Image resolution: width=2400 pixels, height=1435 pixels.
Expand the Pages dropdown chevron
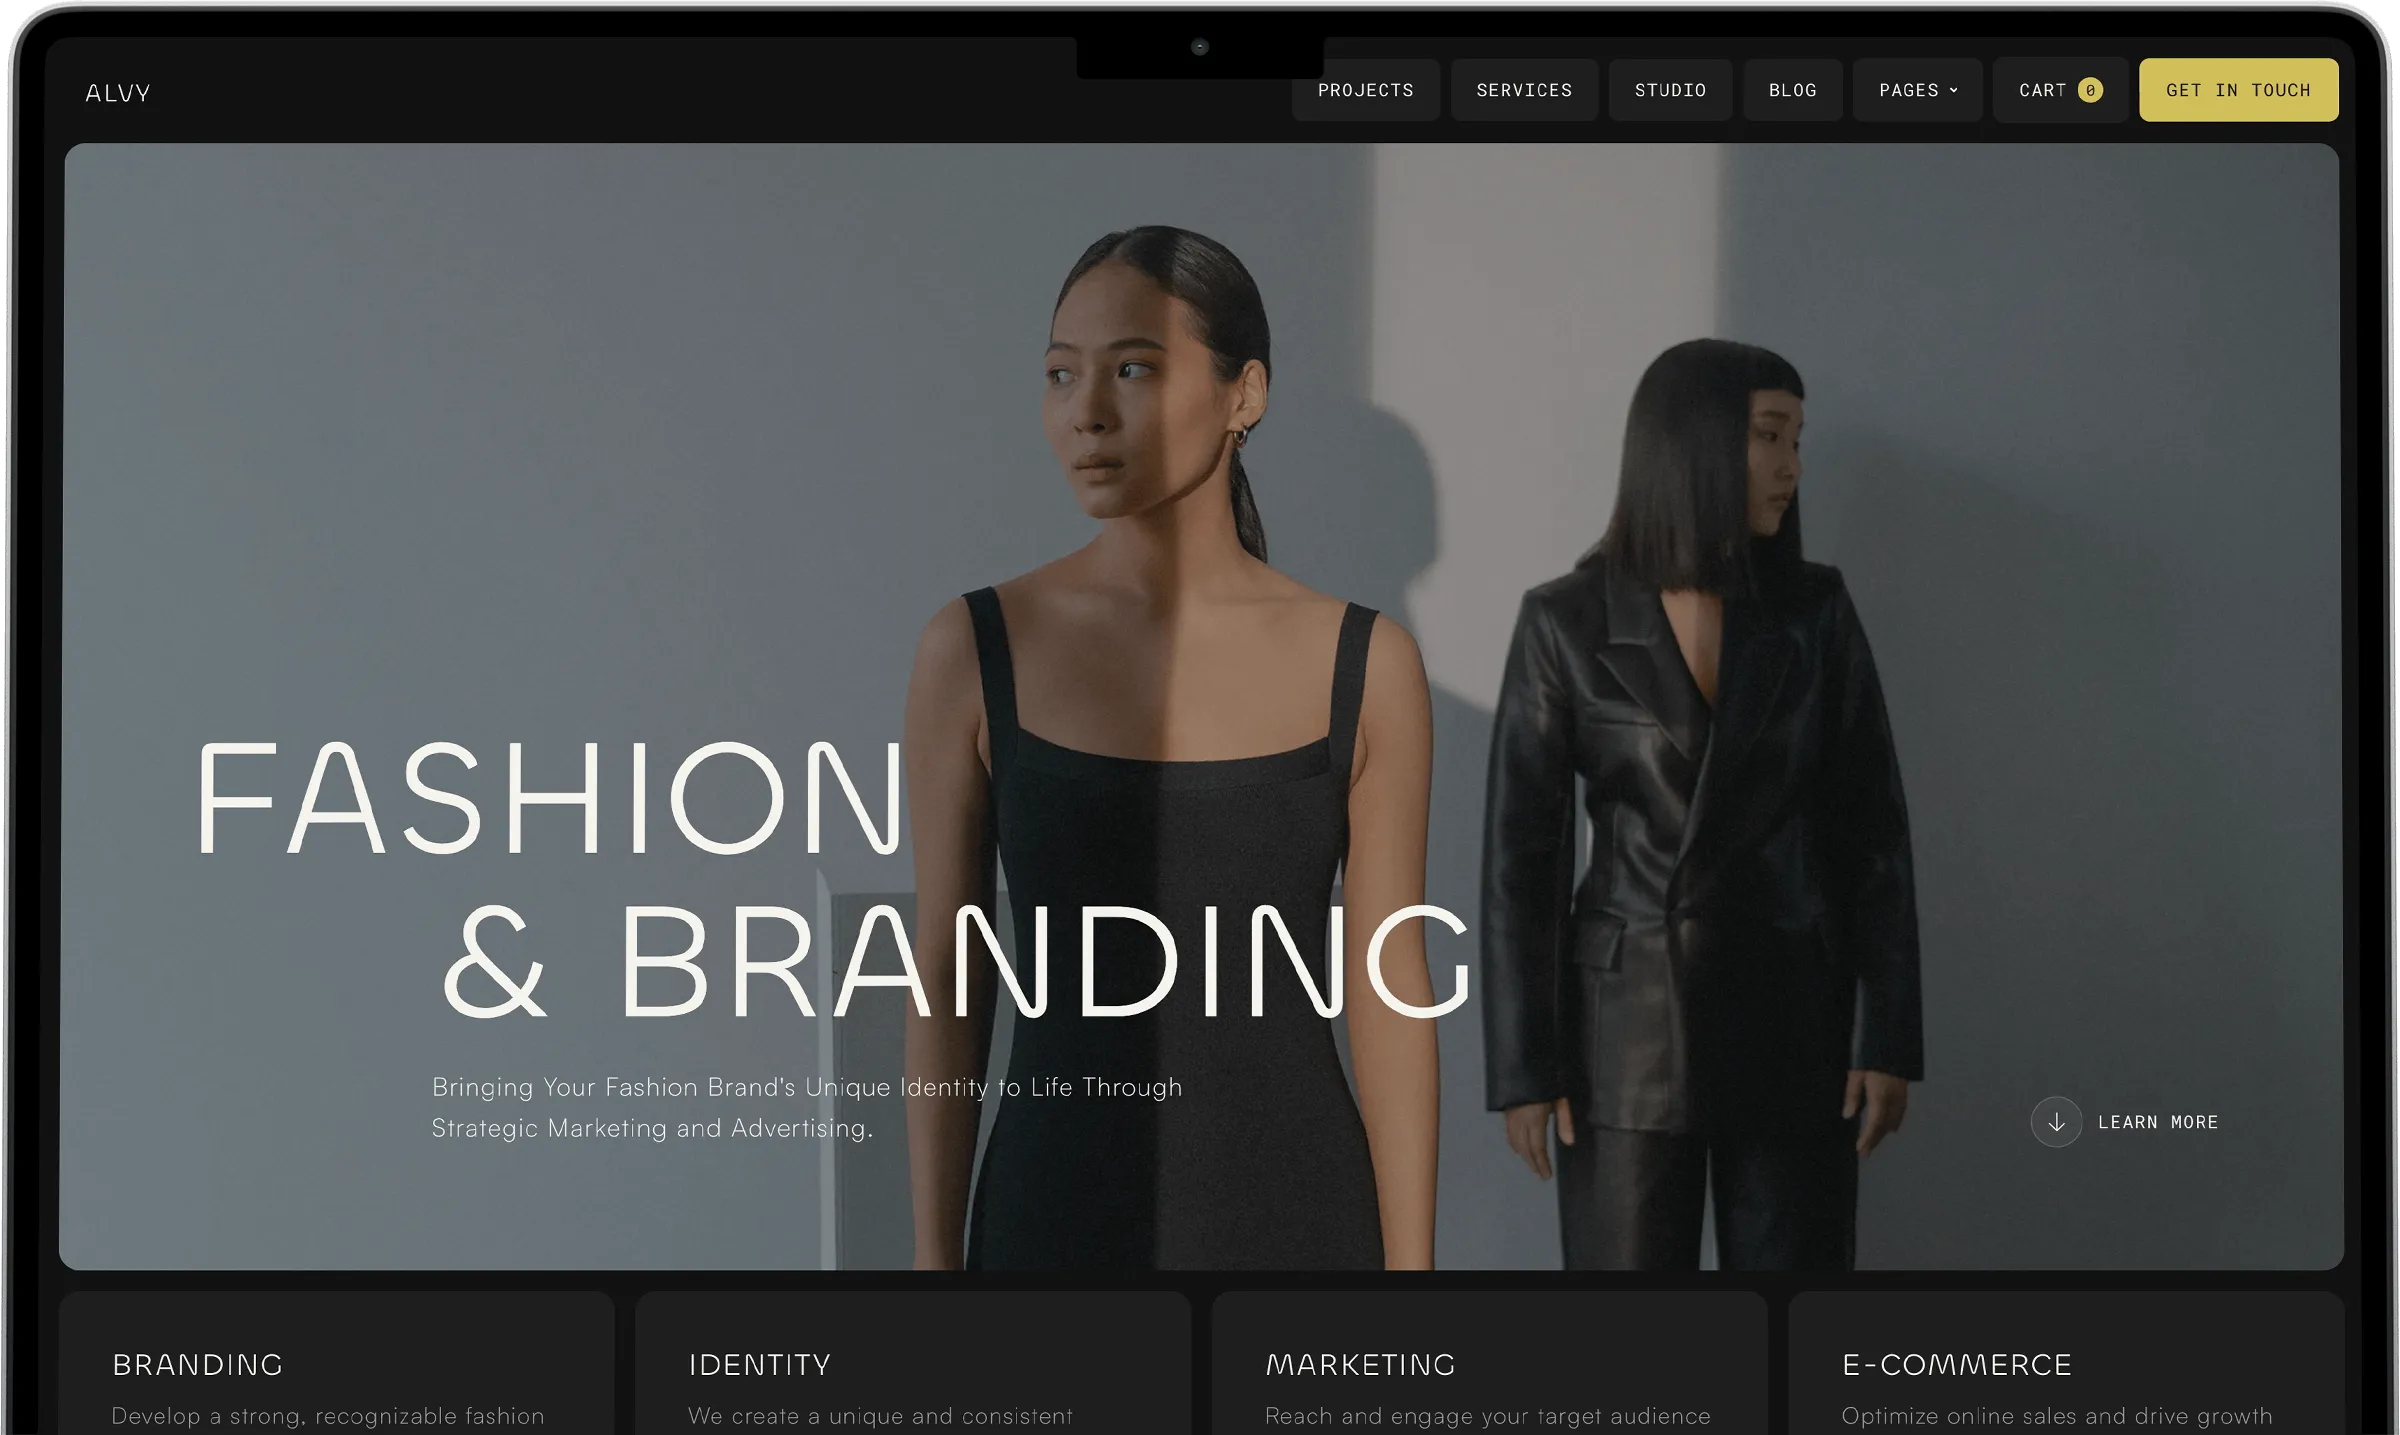(x=1954, y=90)
